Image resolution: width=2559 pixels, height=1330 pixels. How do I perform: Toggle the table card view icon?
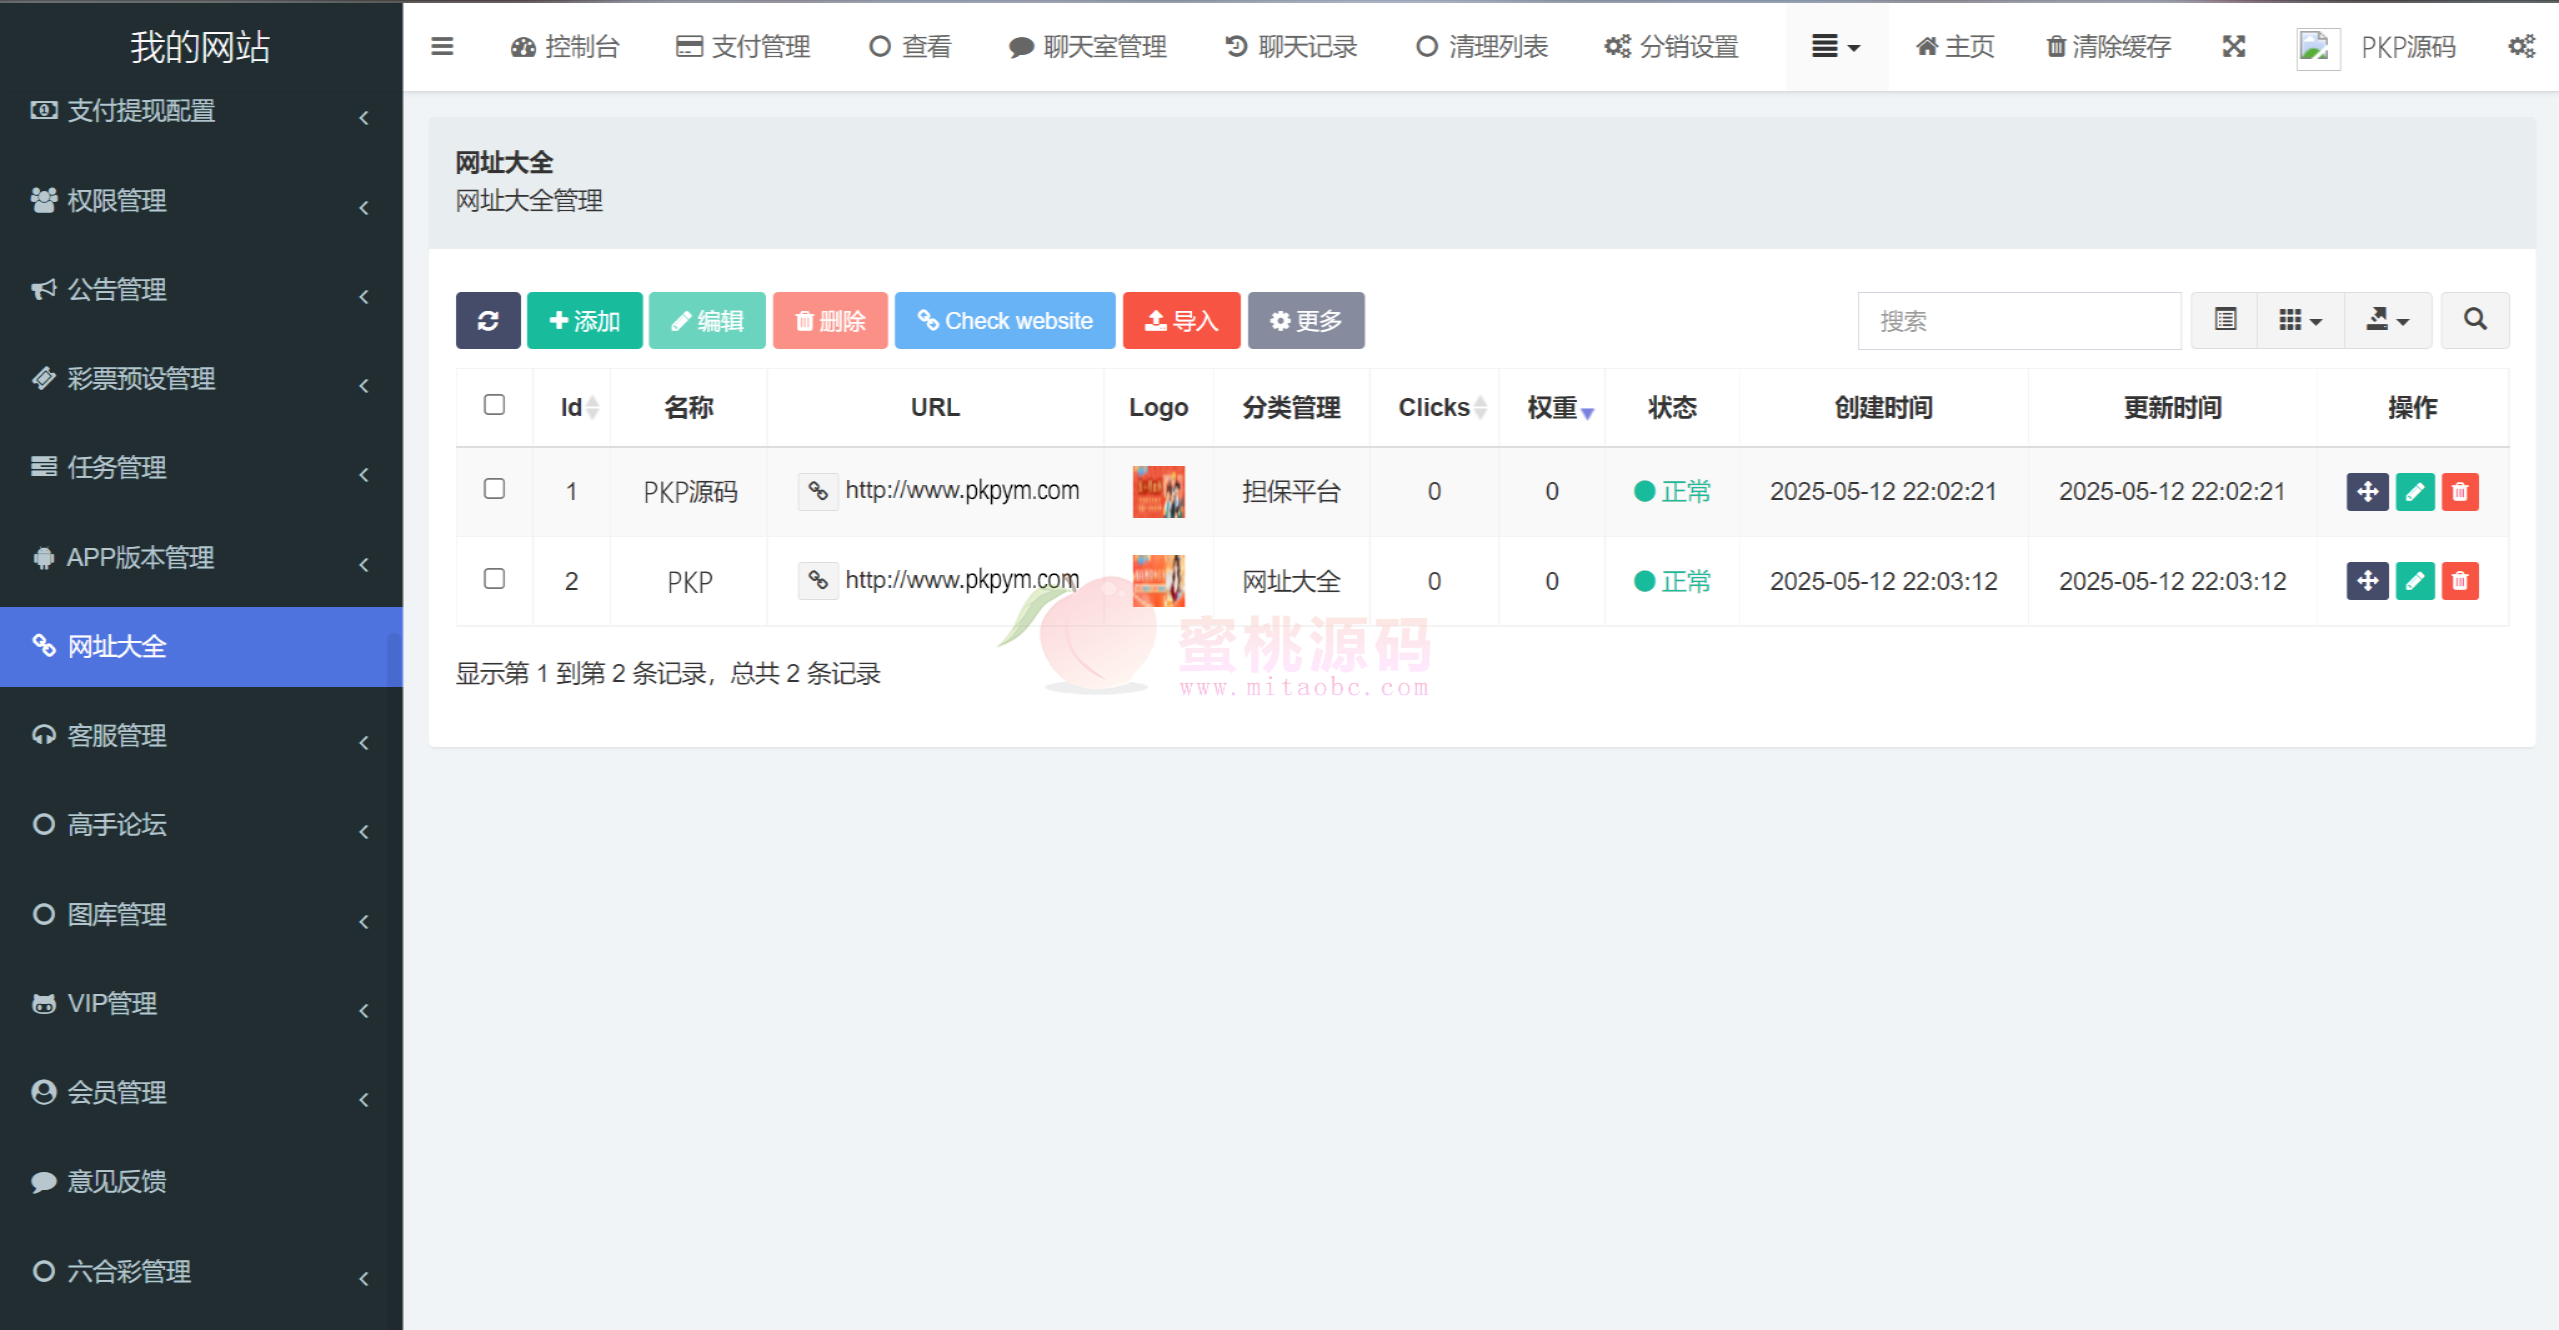(2225, 320)
